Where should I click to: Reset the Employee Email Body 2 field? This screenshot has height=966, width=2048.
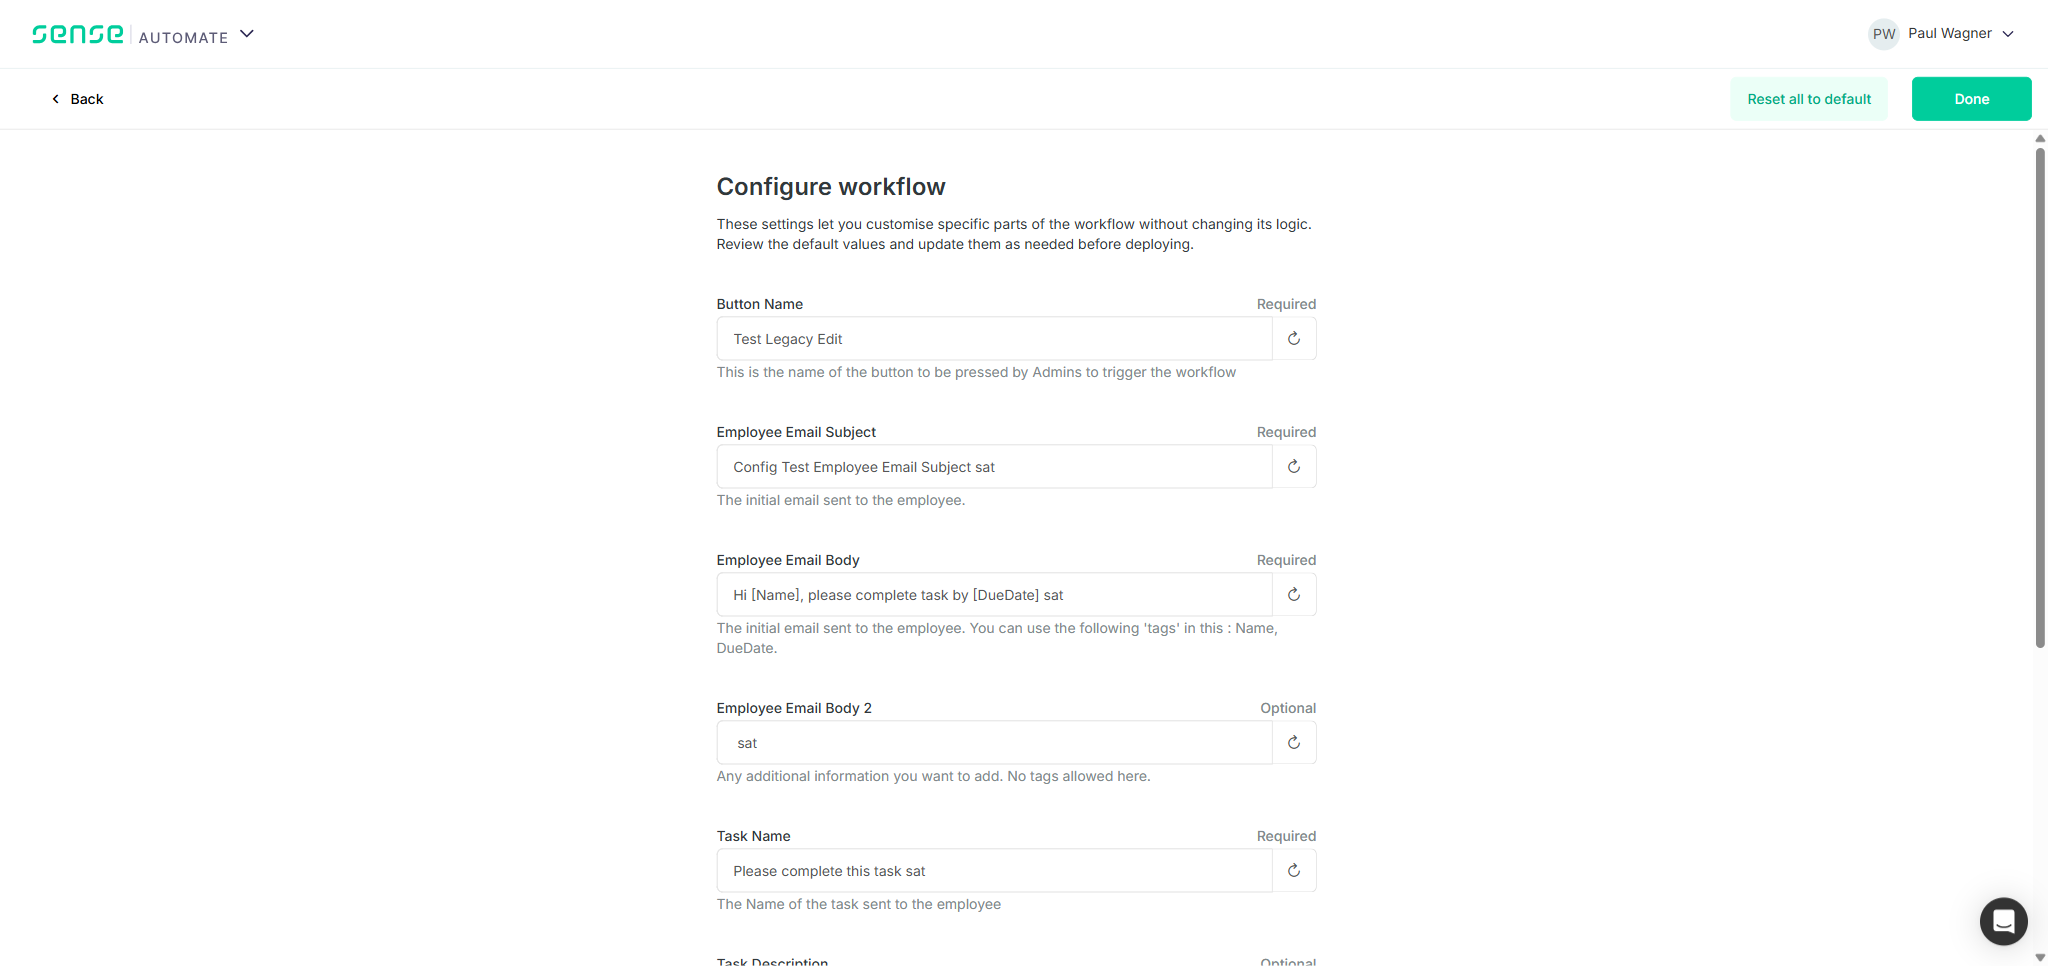[1294, 743]
